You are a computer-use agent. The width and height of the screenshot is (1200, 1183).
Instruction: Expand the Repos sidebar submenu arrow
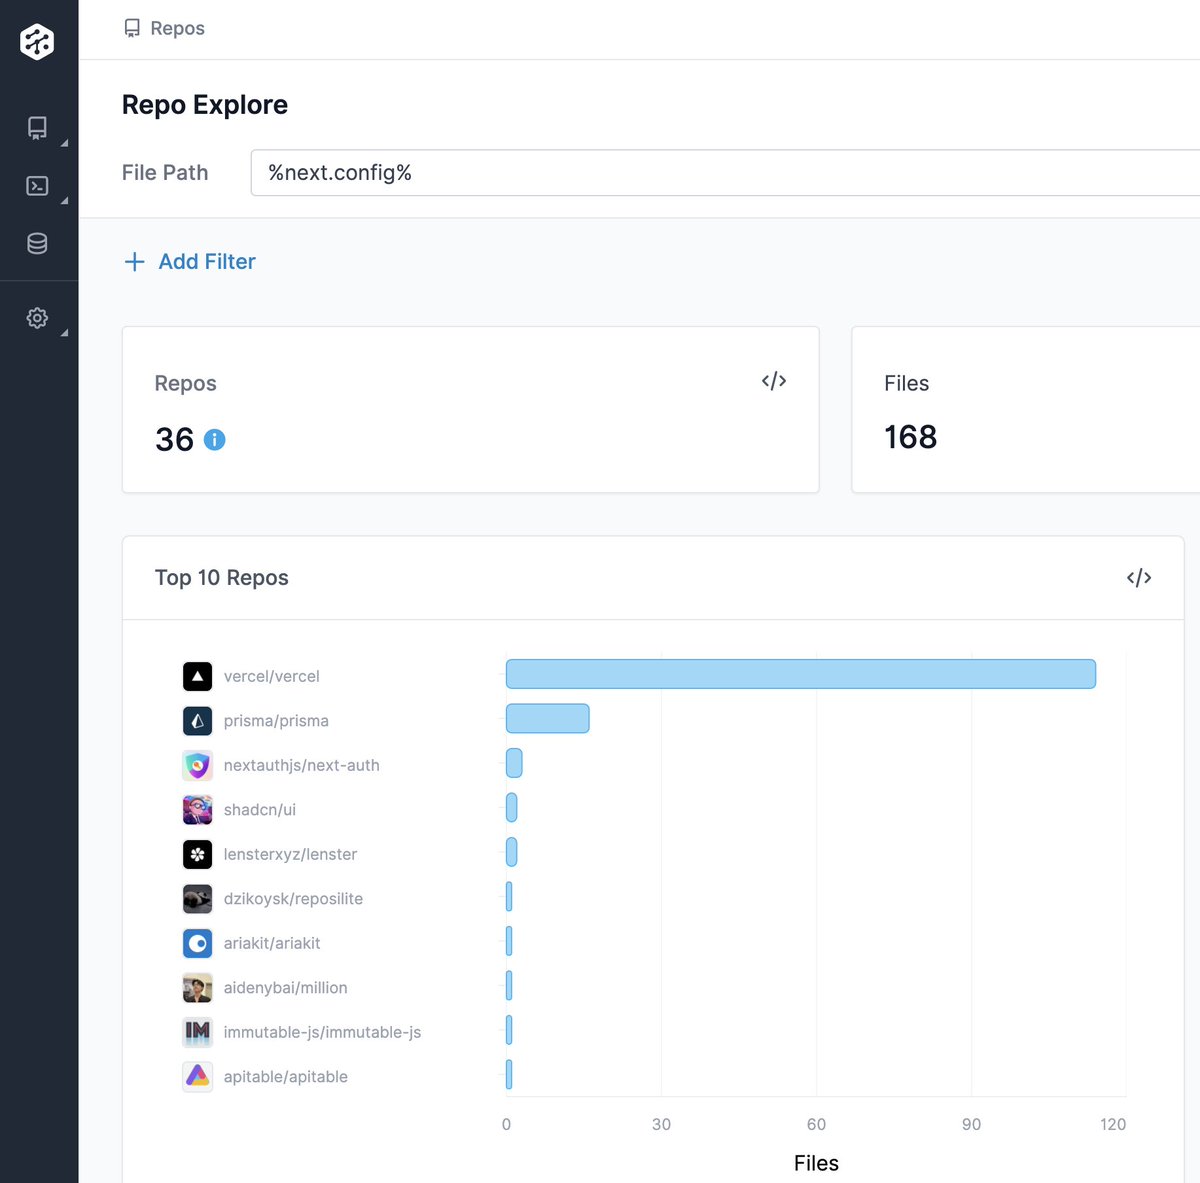64,144
